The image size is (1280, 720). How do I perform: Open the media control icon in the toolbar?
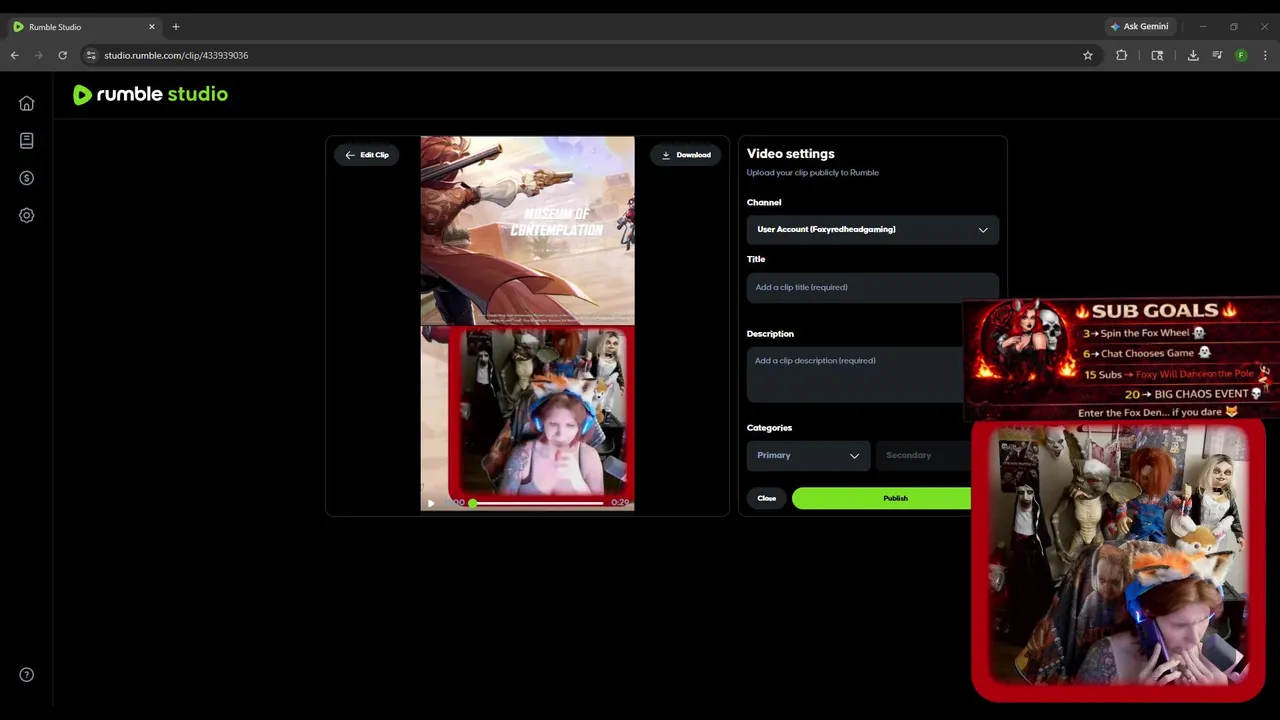point(1217,55)
